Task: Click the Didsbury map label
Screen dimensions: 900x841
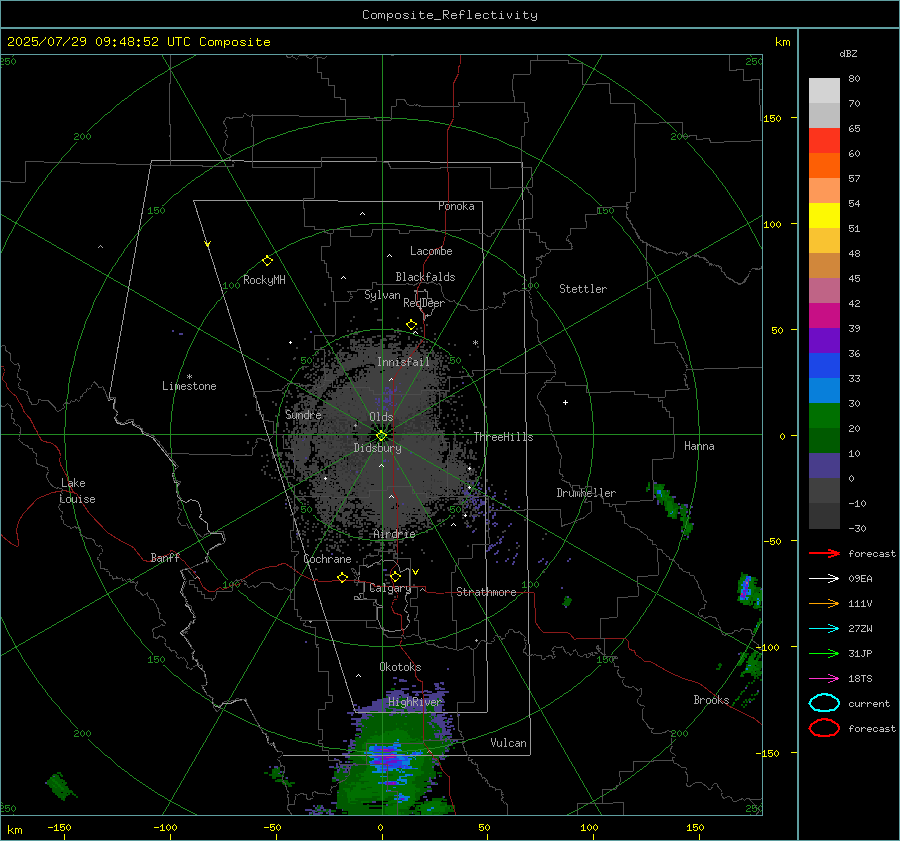Action: coord(377,448)
